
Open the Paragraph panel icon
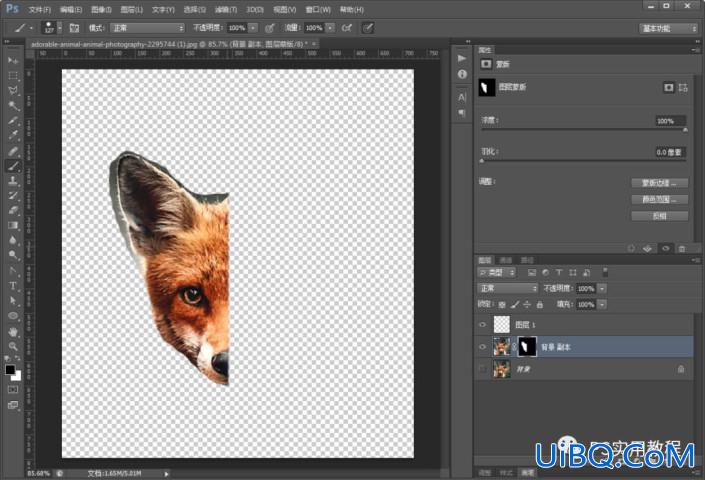pos(462,113)
